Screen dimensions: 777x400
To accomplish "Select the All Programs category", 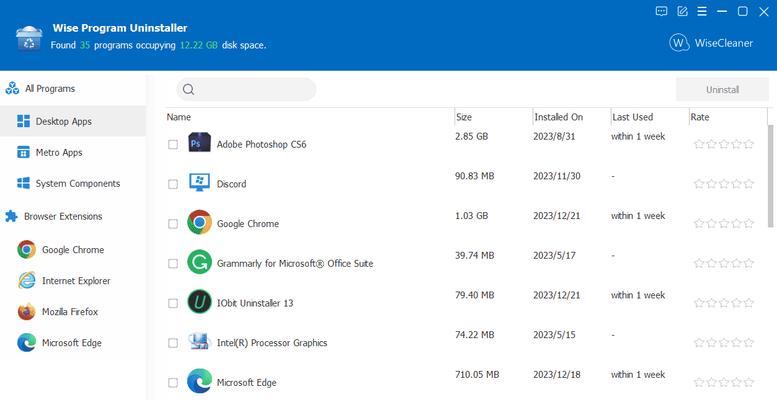I will click(73, 89).
